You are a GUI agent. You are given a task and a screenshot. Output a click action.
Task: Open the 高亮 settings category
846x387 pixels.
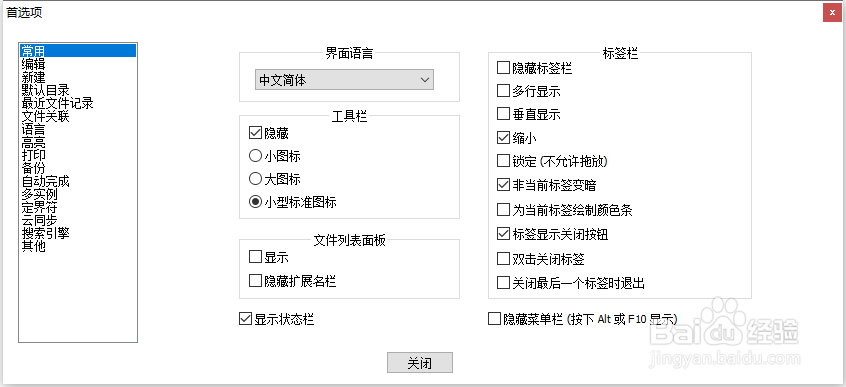click(x=33, y=143)
